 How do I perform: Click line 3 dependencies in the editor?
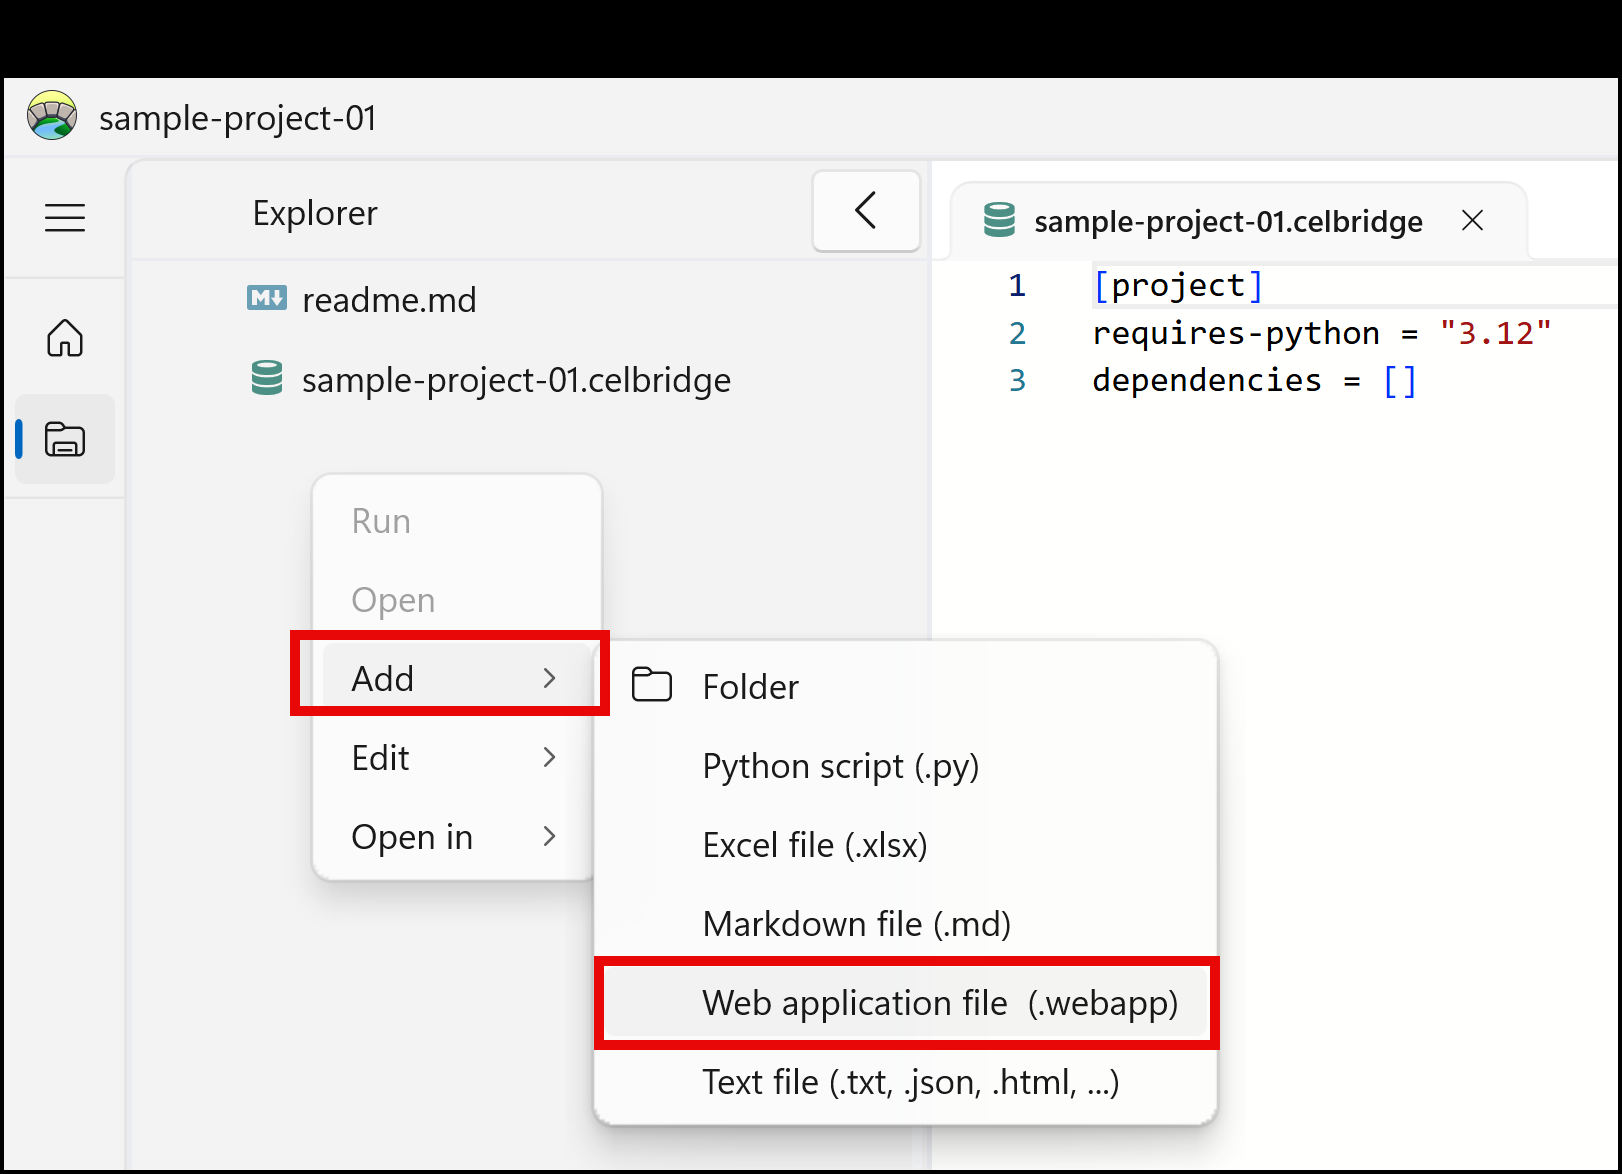click(x=1206, y=380)
